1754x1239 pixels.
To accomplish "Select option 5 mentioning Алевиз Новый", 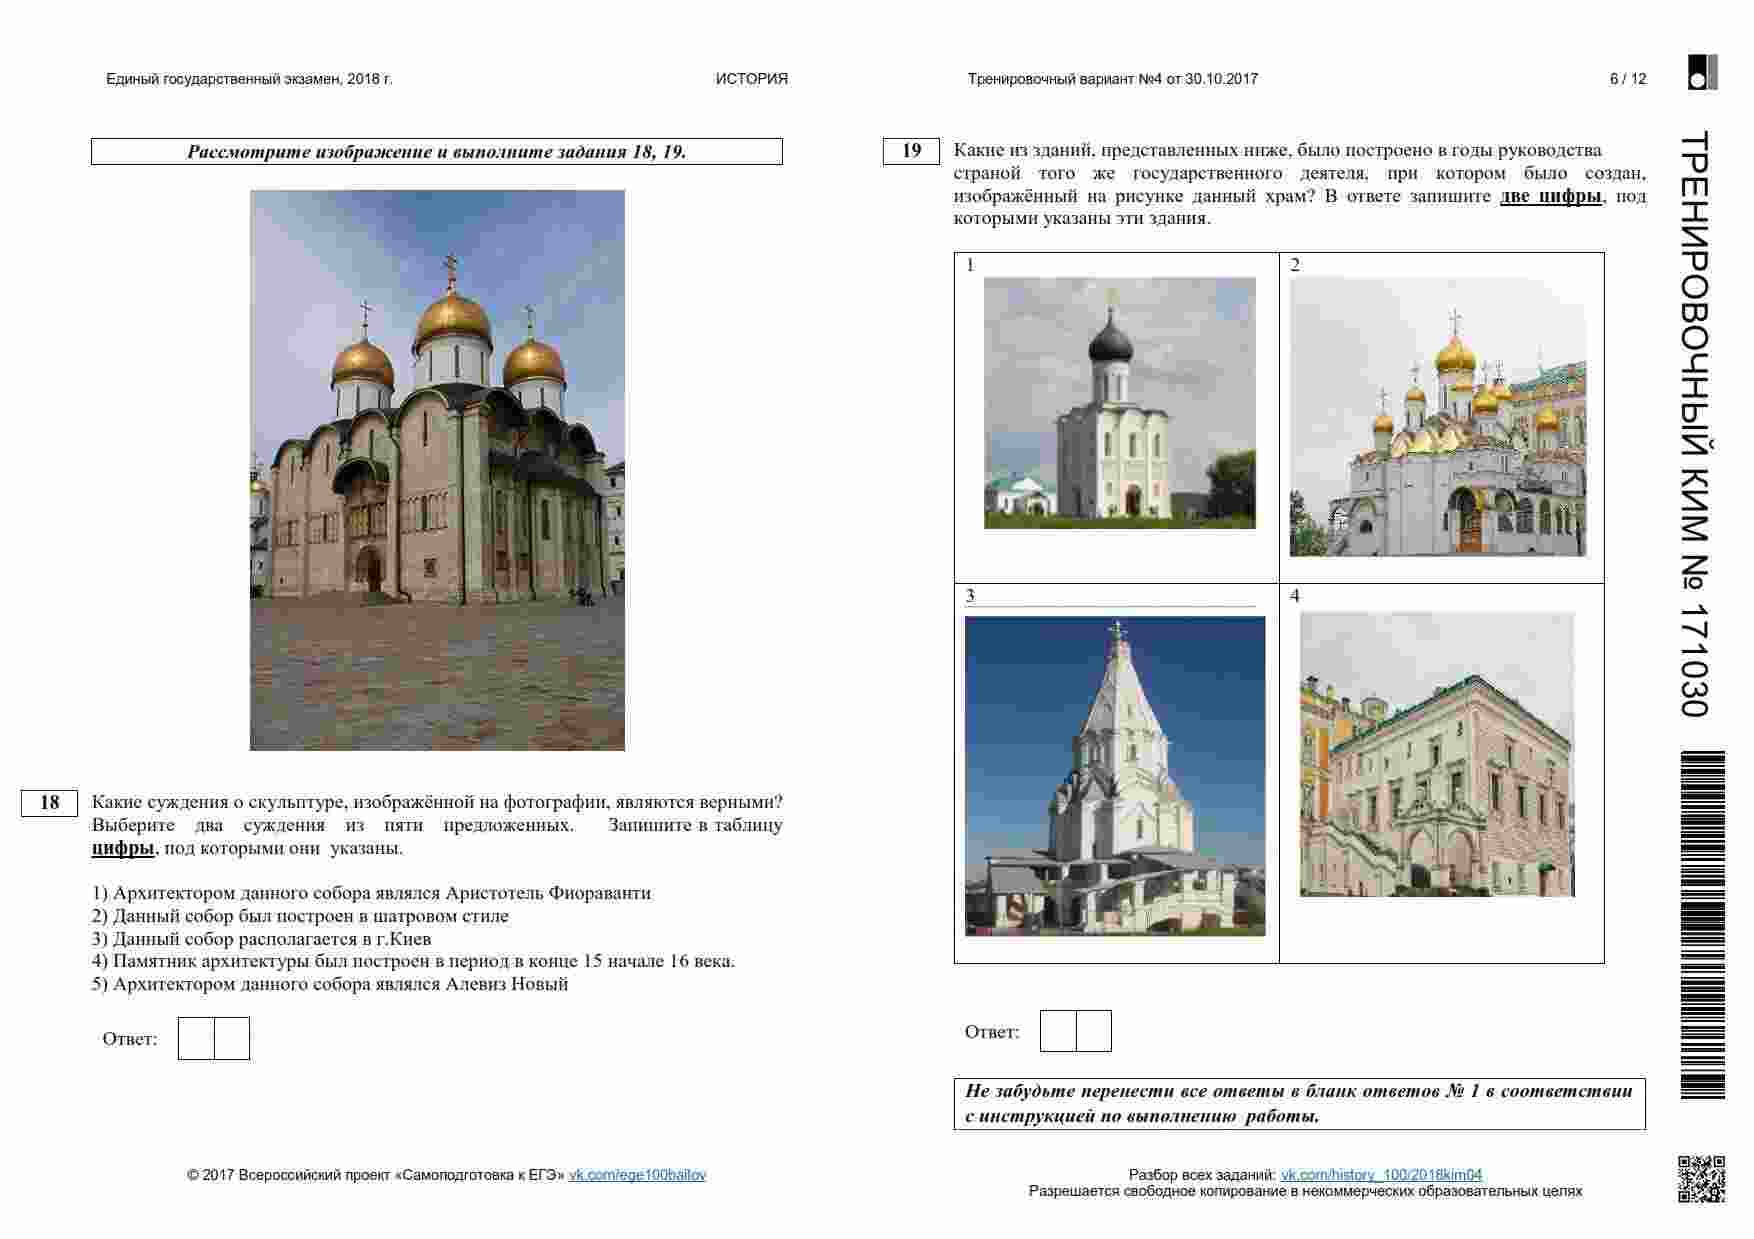I will pyautogui.click(x=330, y=984).
